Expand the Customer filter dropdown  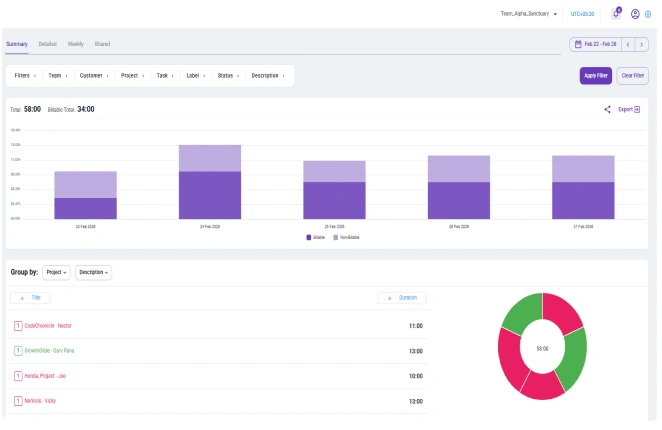tap(94, 76)
